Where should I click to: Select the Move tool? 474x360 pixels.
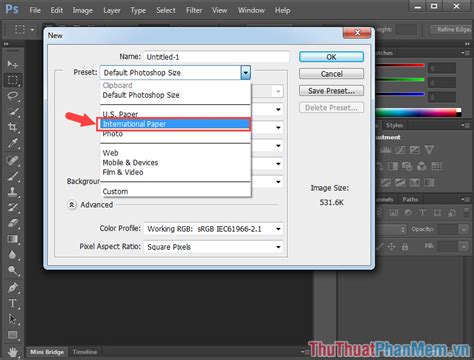tap(13, 64)
